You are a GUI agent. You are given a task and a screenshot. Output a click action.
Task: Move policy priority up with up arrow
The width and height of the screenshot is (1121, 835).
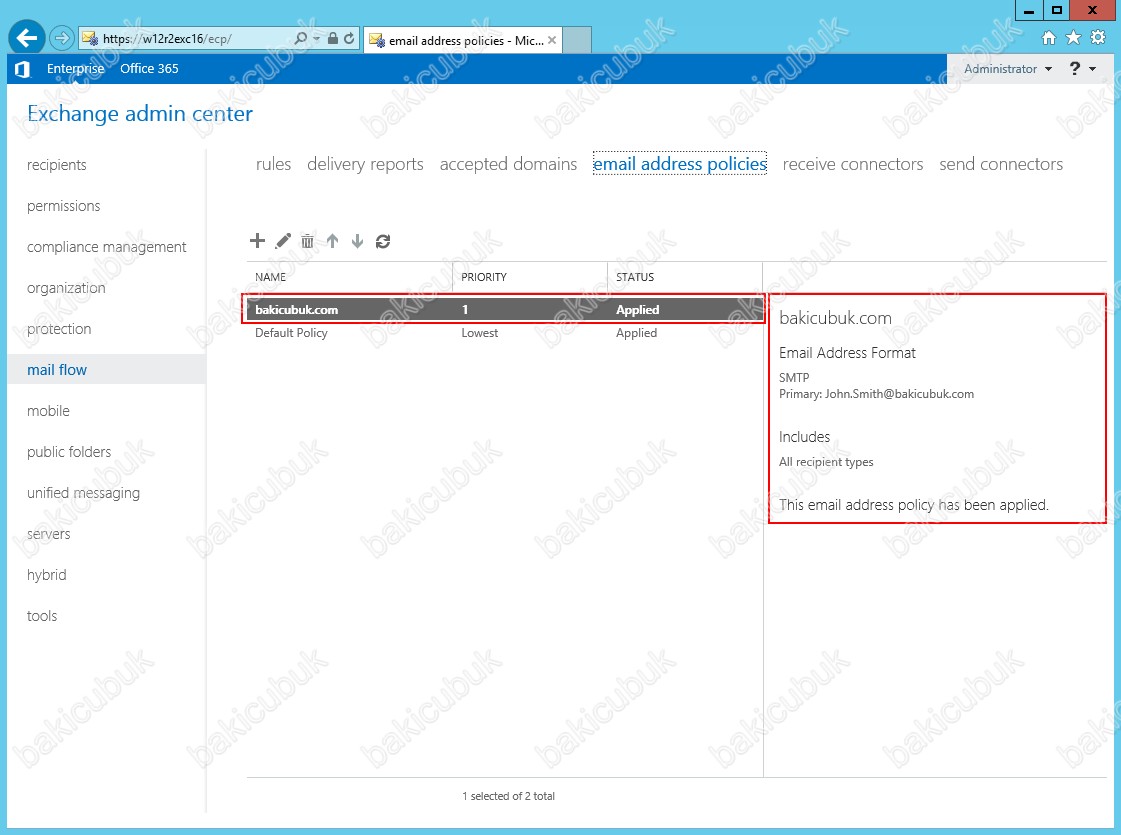[332, 241]
